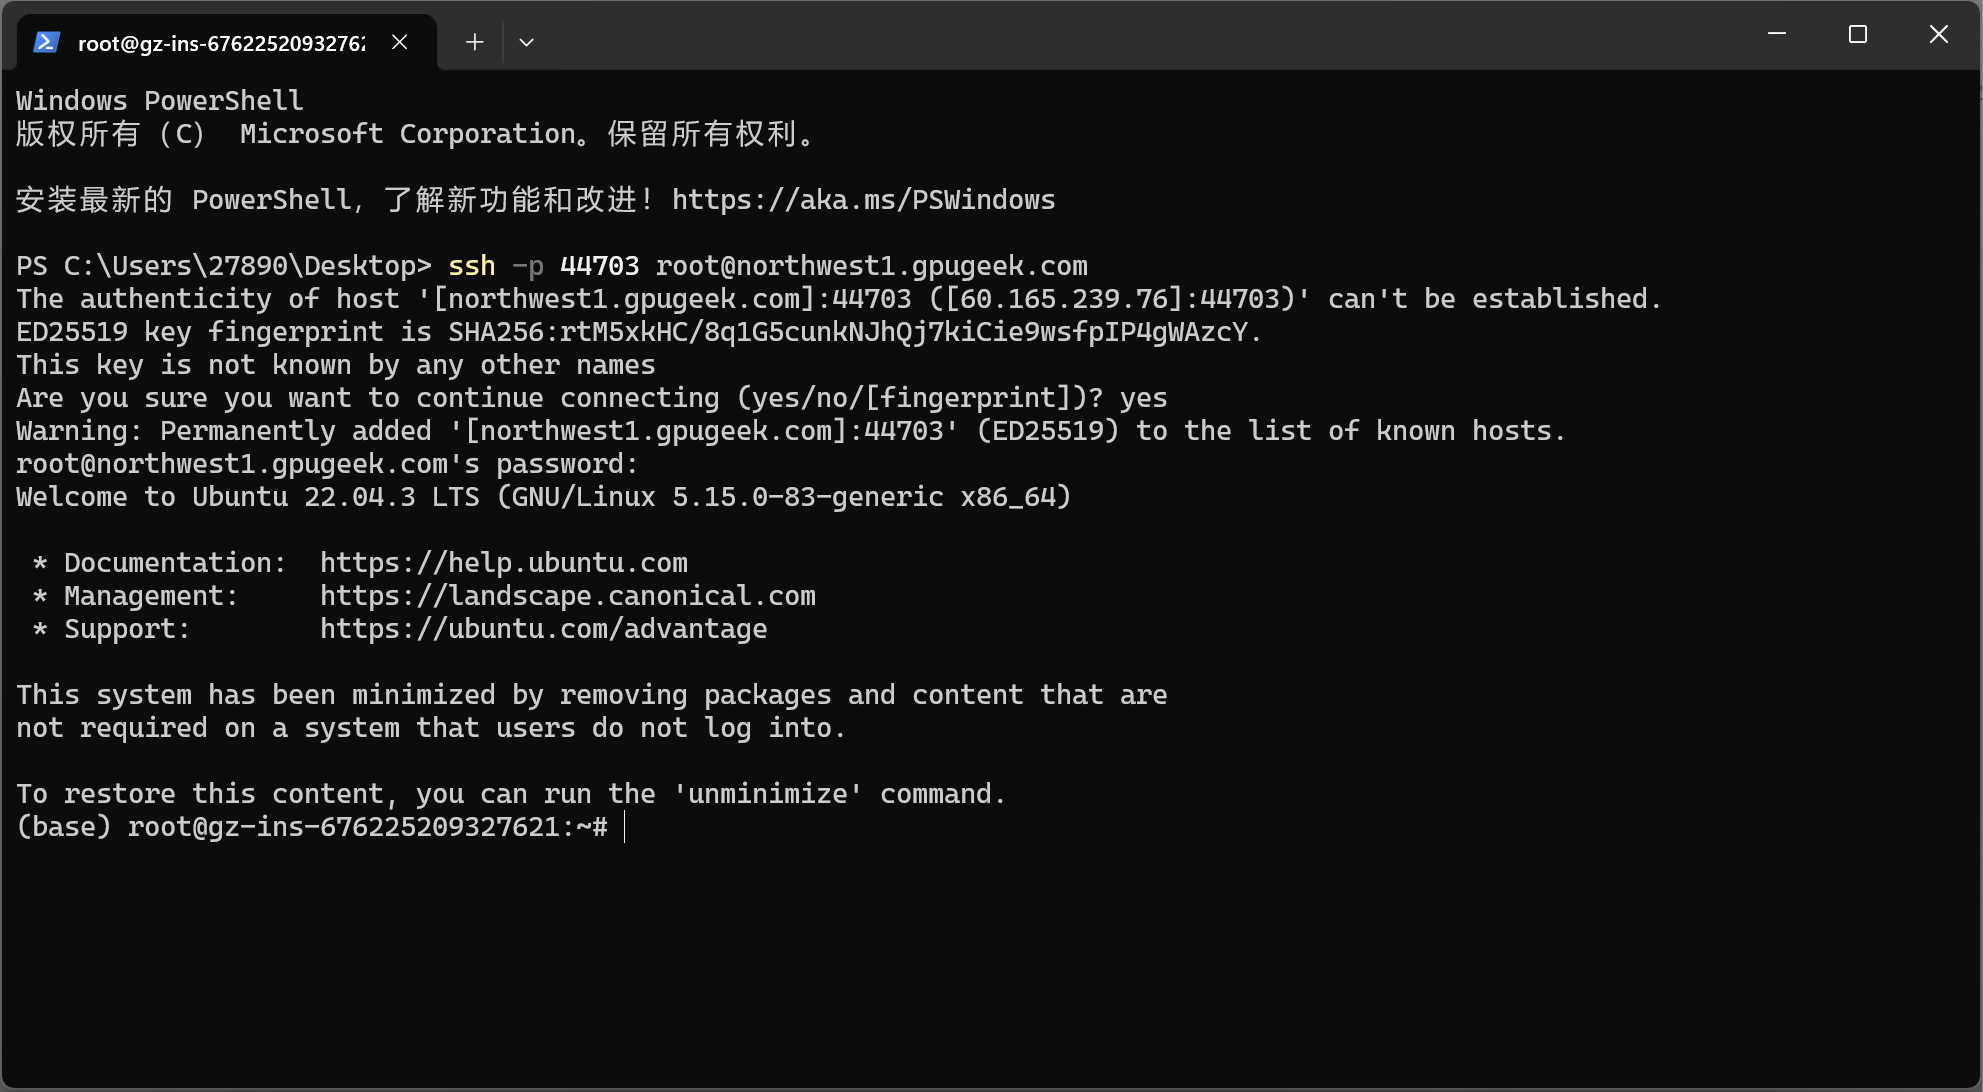Close the Windows Terminal window
The image size is (1983, 1092).
point(1939,34)
